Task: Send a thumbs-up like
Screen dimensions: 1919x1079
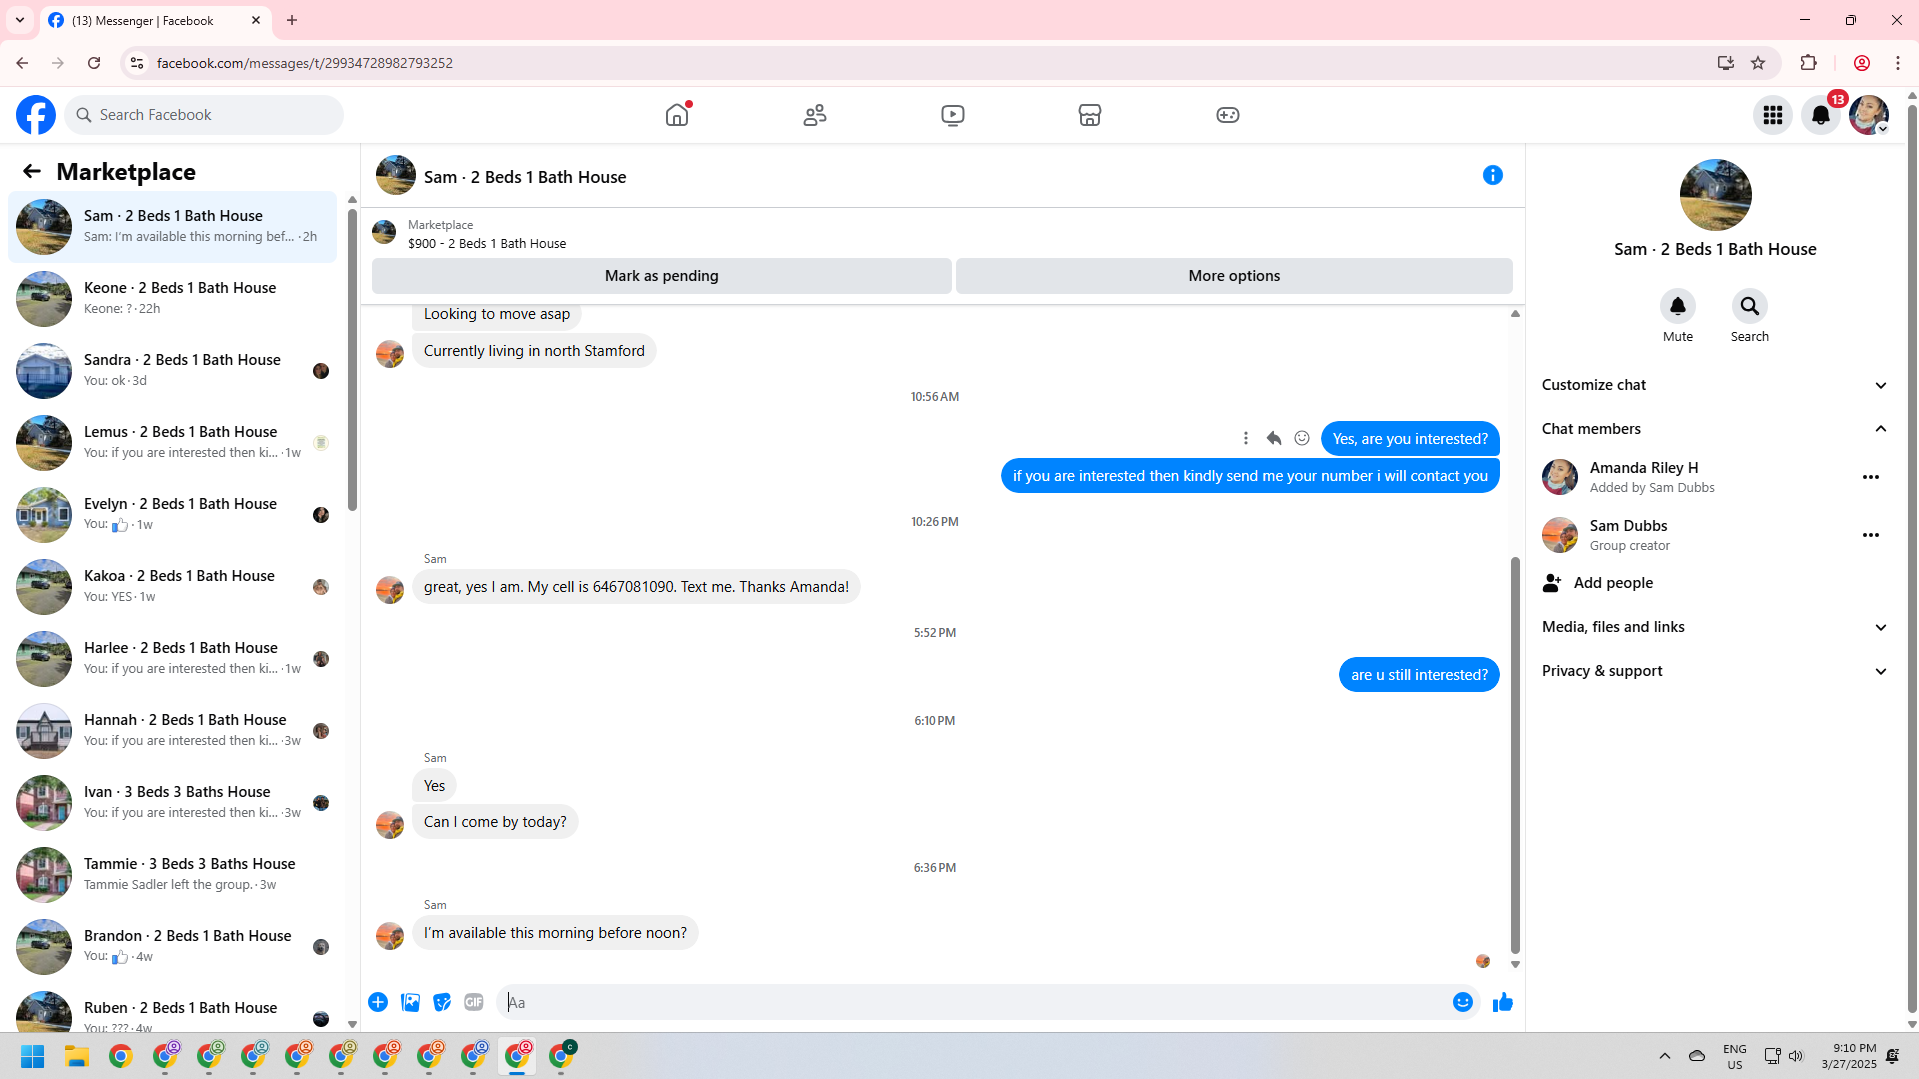Action: pos(1503,1002)
